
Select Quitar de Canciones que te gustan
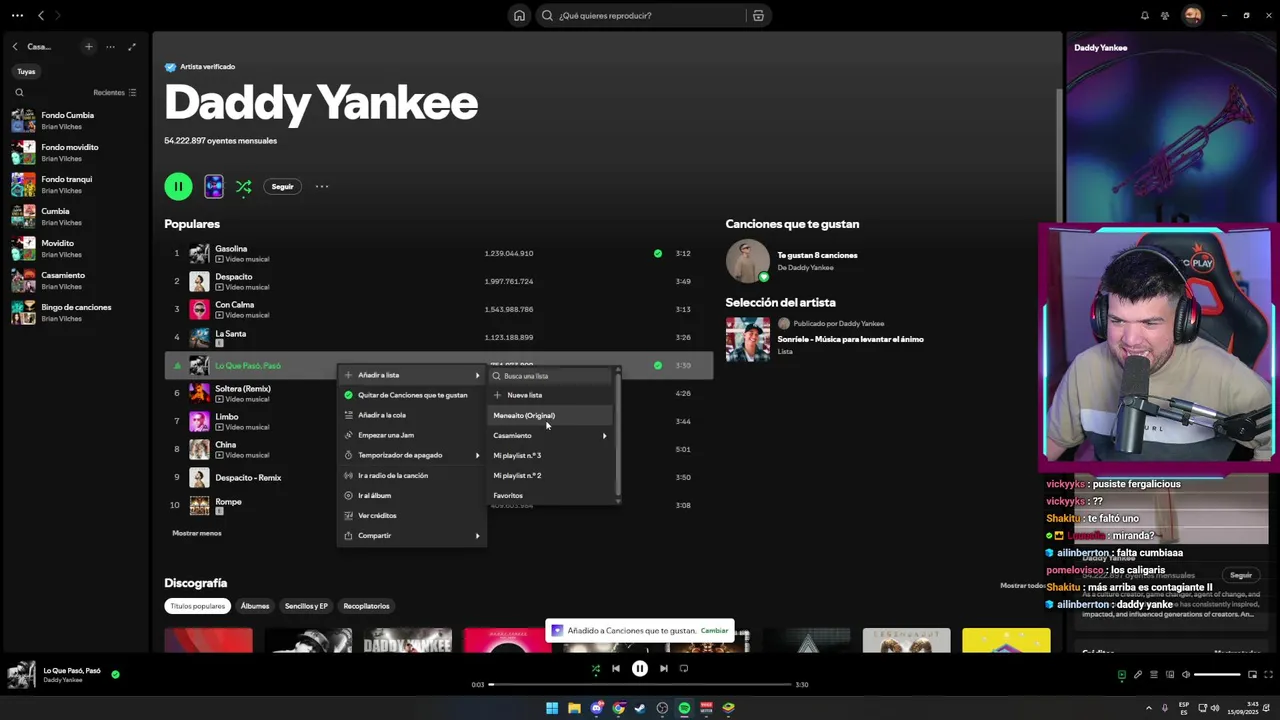(412, 395)
